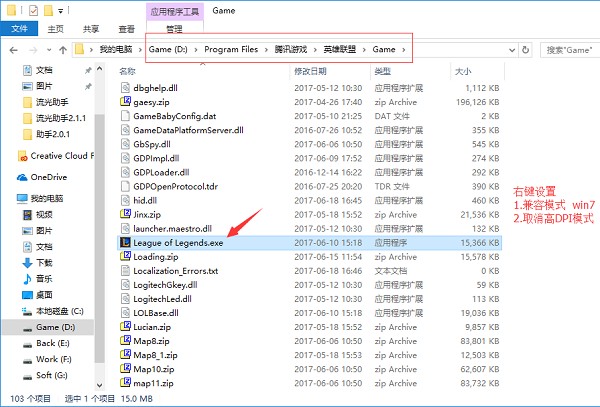This screenshot has height=407, width=600.
Task: Open 本地磁盘 (C:) in navigation pane
Action: [x=58, y=310]
